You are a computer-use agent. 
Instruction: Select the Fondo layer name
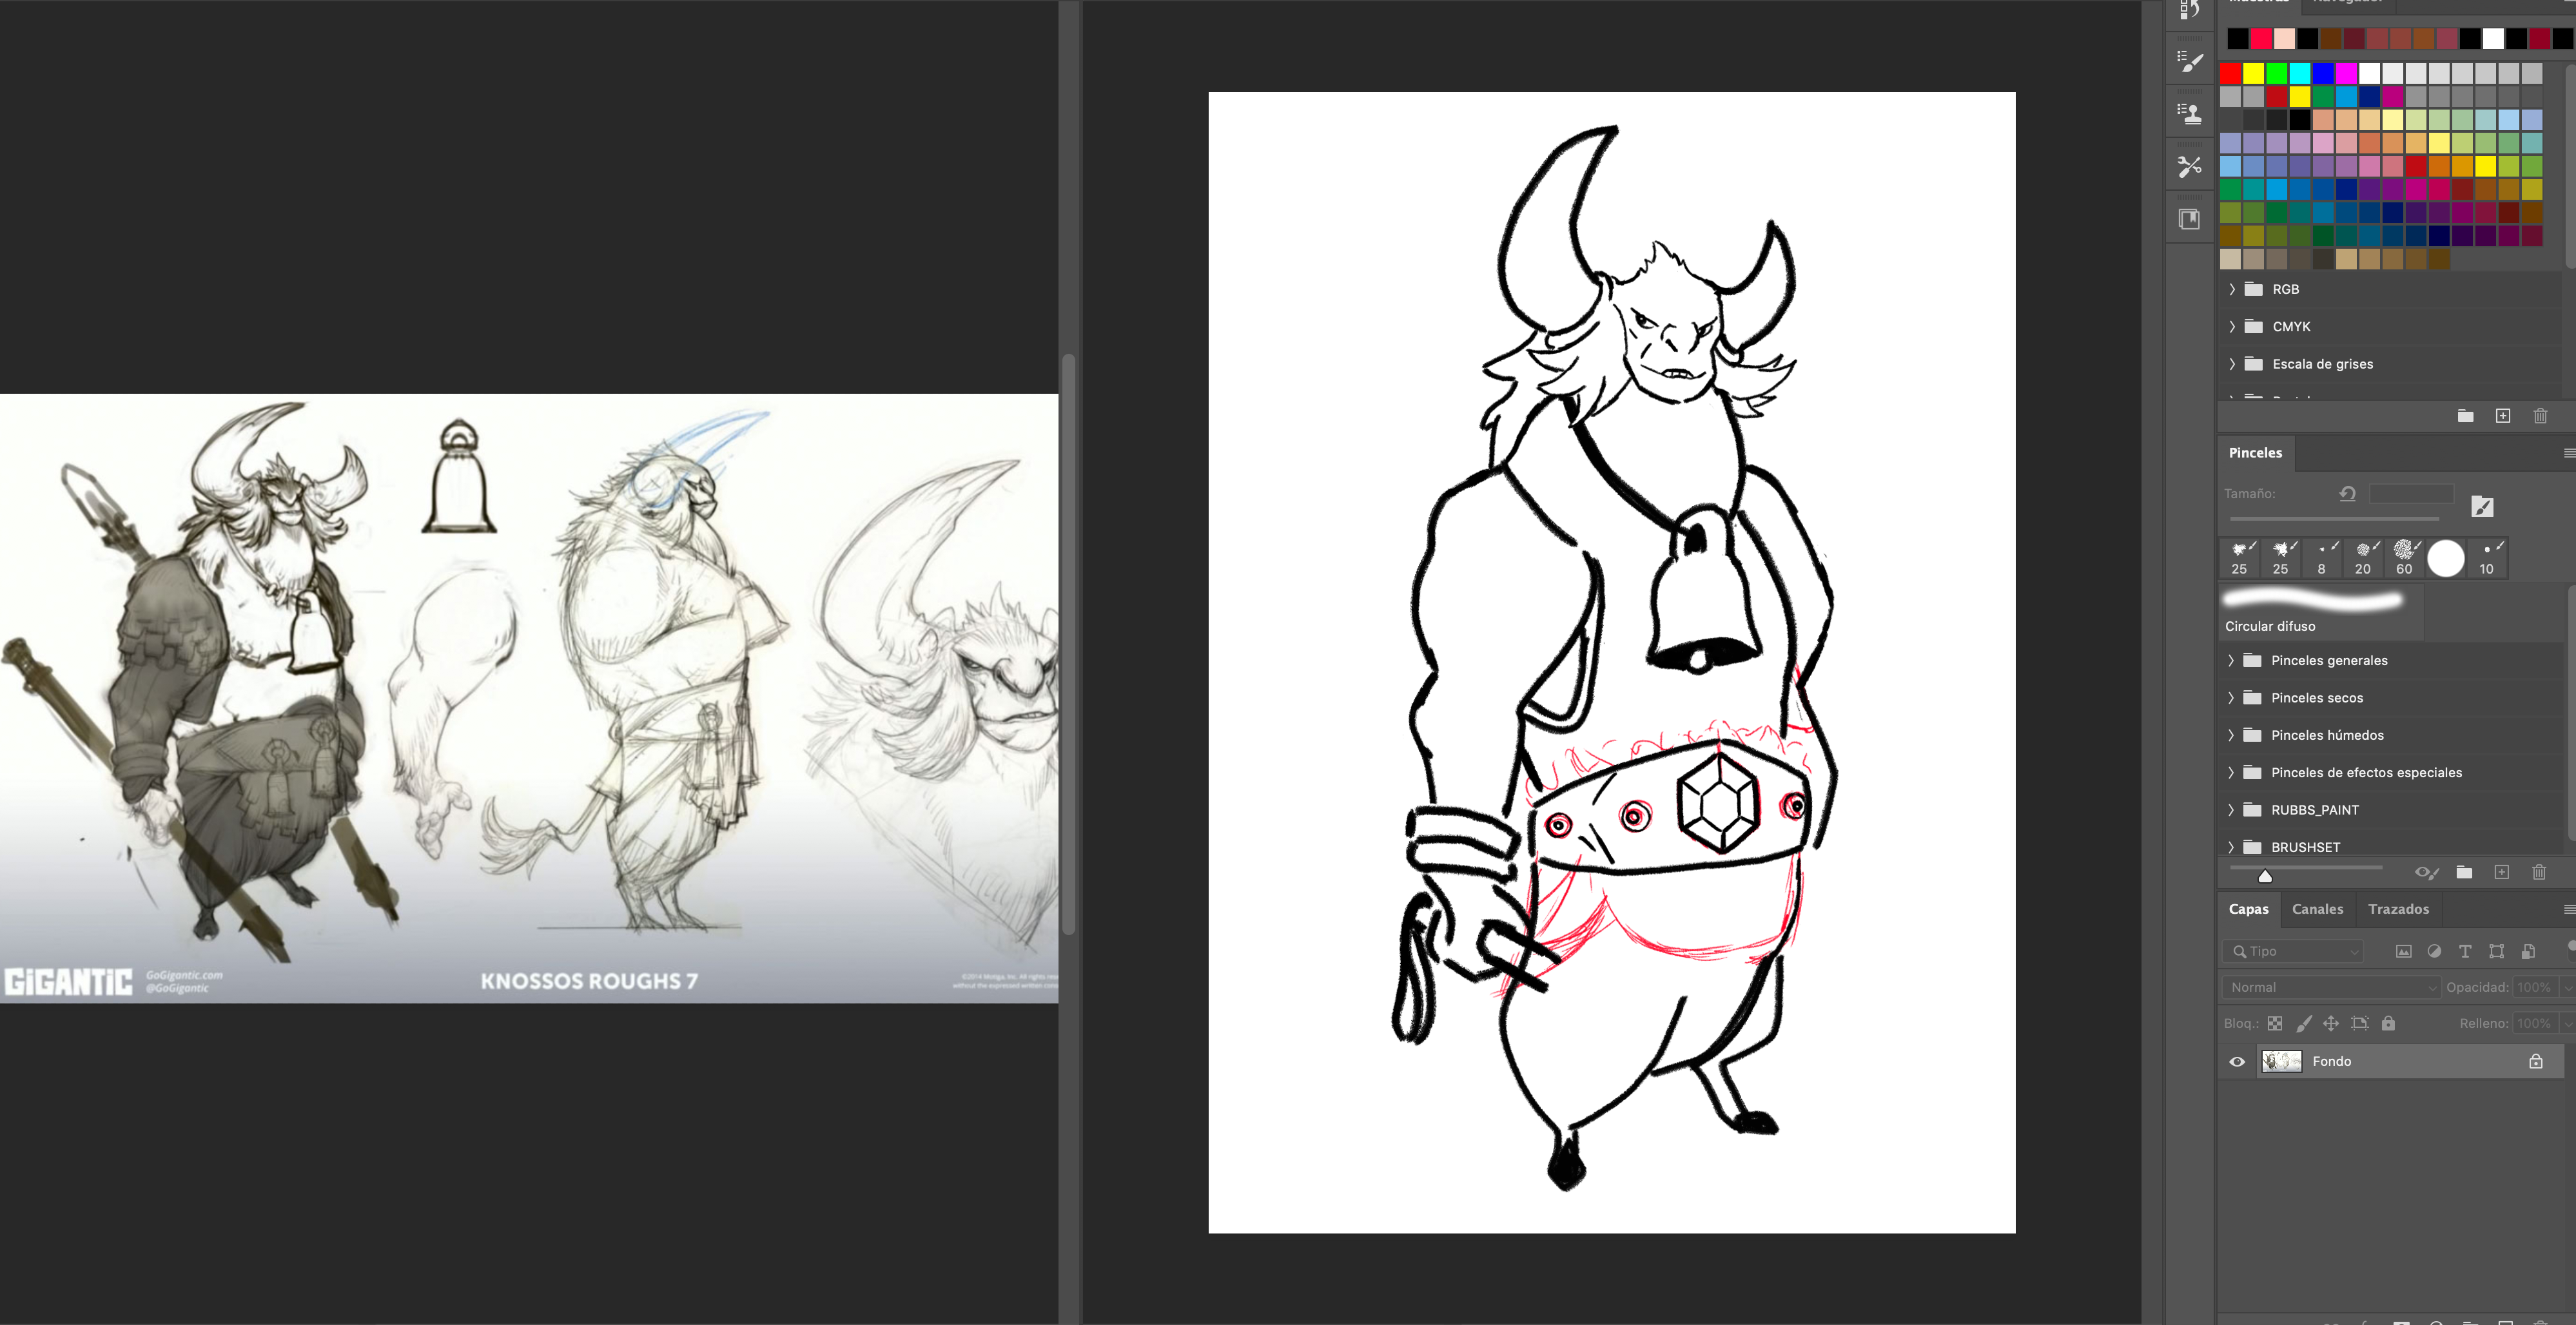(x=2331, y=1062)
